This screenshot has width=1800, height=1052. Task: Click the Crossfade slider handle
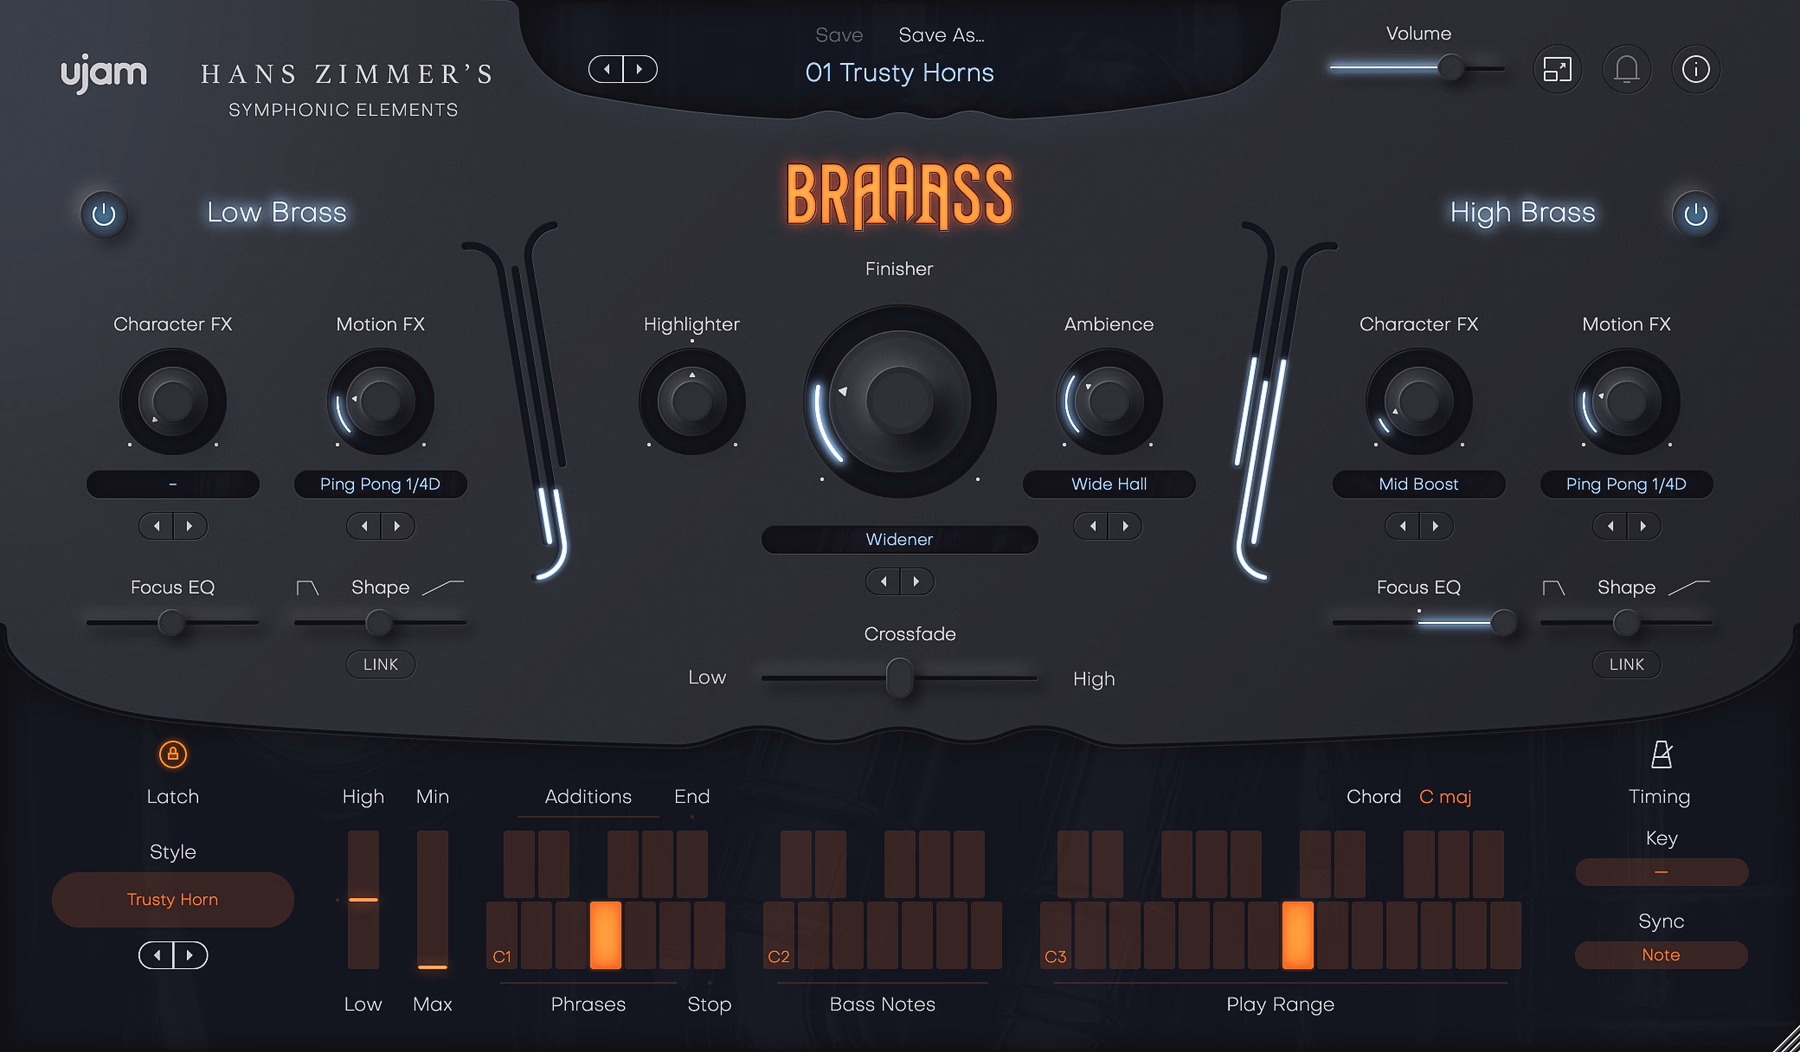pyautogui.click(x=900, y=677)
